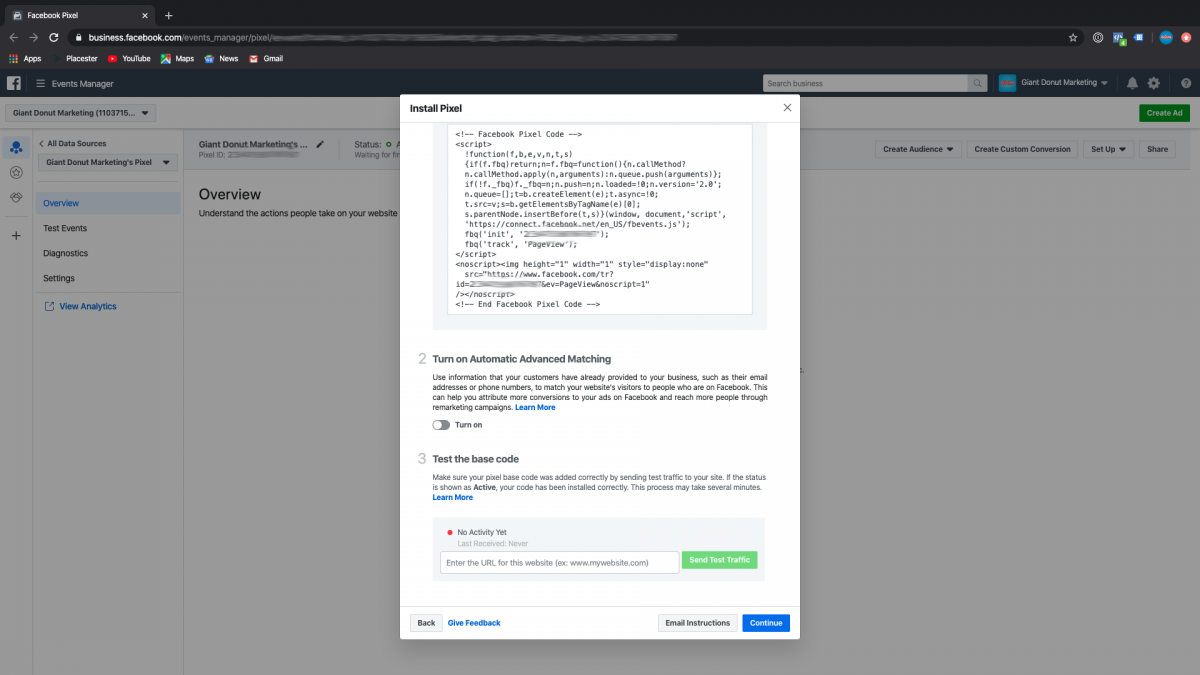This screenshot has width=1200, height=675.
Task: Open Giant Donut Marketing account dropdown in header
Action: click(x=1054, y=83)
